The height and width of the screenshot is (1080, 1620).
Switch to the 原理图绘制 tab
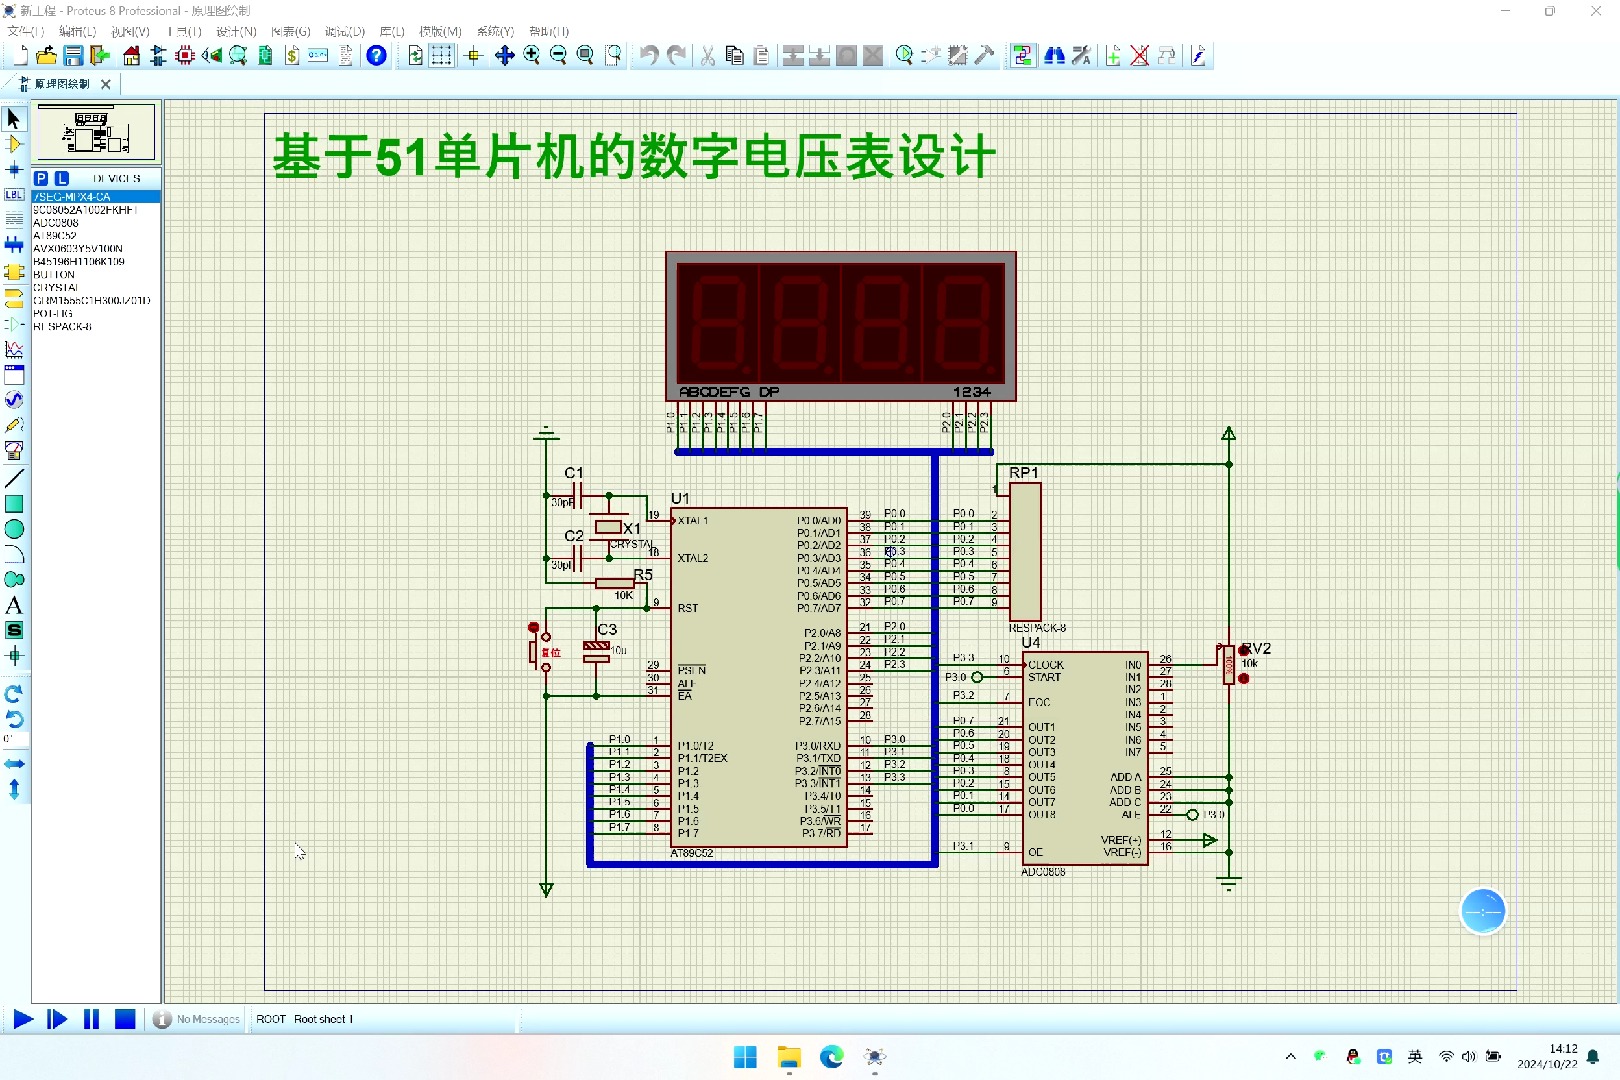62,83
